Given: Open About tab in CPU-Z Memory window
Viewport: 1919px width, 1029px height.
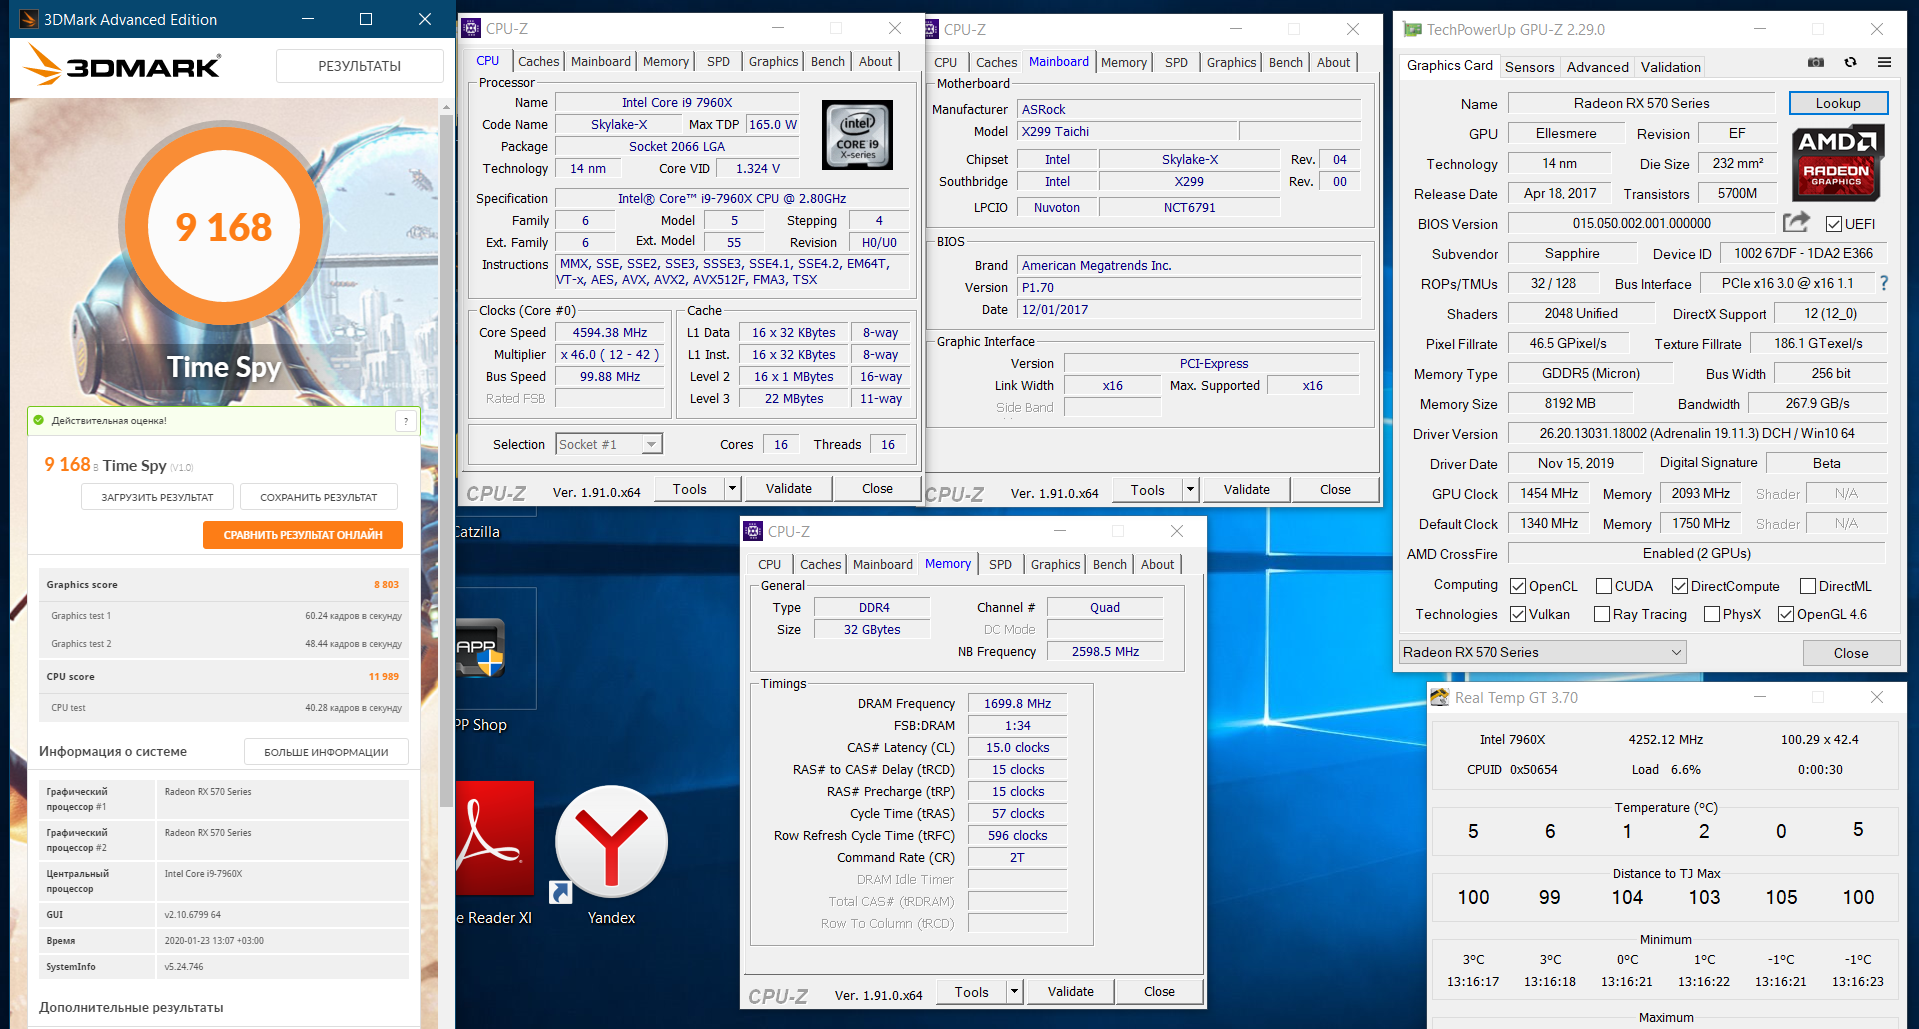Looking at the screenshot, I should pyautogui.click(x=1157, y=565).
